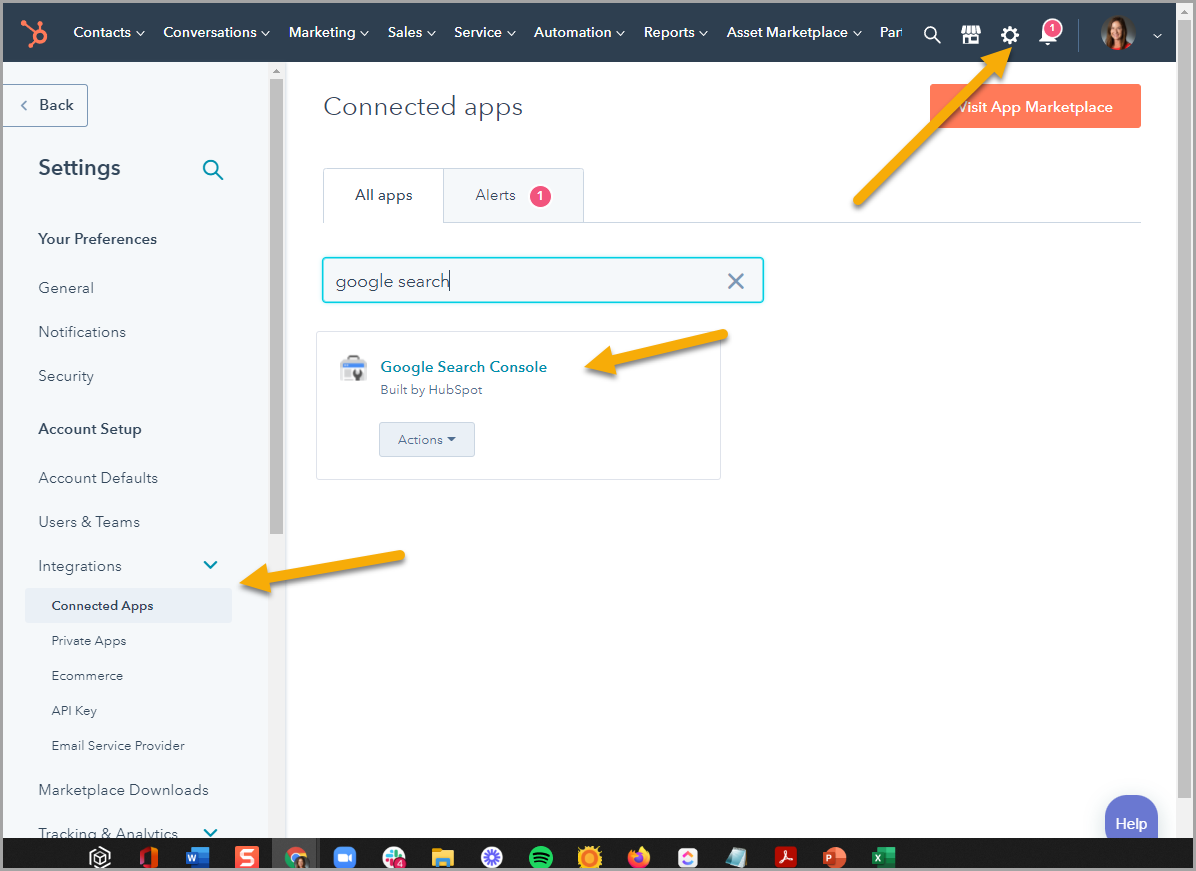Select Ecommerce in sidebar
This screenshot has height=871, width=1196.
coord(87,676)
